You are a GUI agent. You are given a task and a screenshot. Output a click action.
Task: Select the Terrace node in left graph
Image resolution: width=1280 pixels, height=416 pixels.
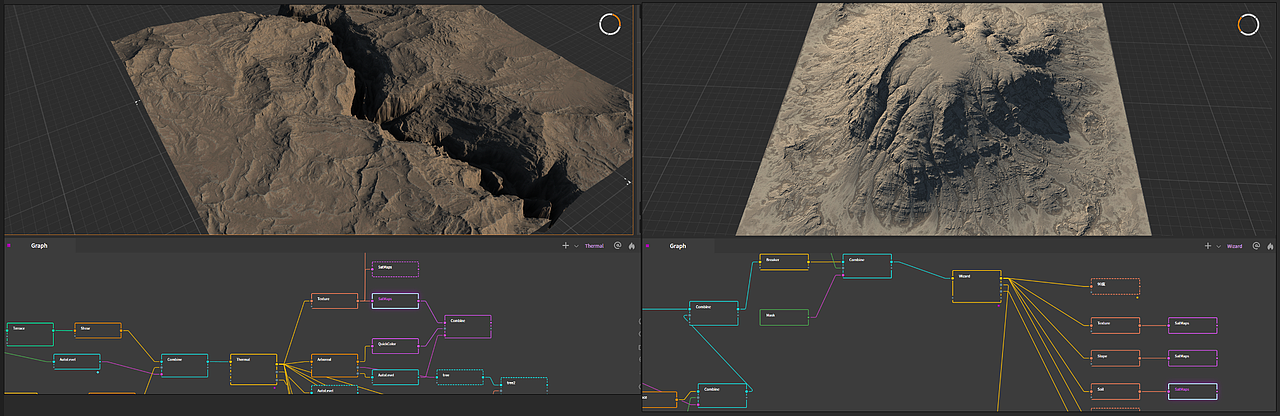(30, 333)
